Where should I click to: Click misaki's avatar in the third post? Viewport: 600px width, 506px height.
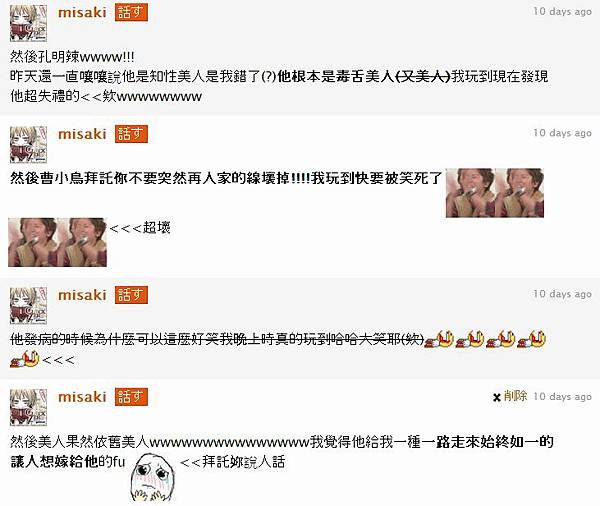(28, 305)
